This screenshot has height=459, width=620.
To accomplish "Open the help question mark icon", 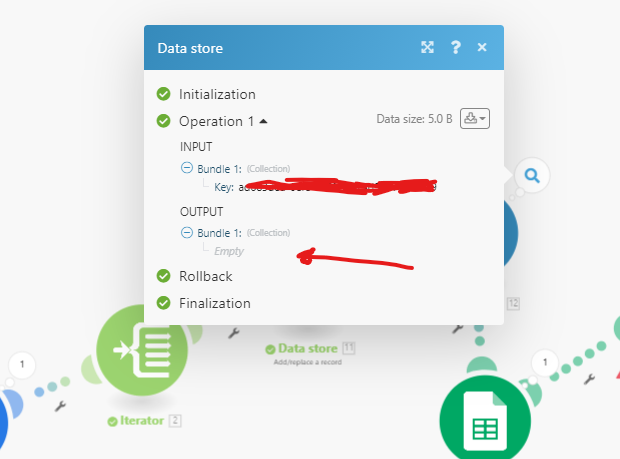I will tap(456, 47).
